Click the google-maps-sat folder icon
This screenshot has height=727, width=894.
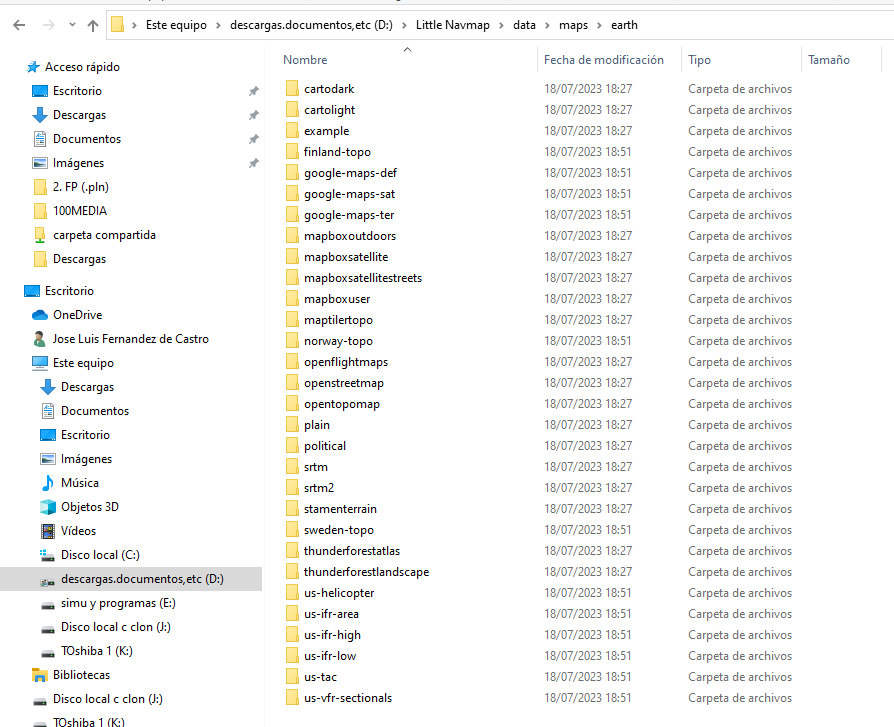[292, 194]
